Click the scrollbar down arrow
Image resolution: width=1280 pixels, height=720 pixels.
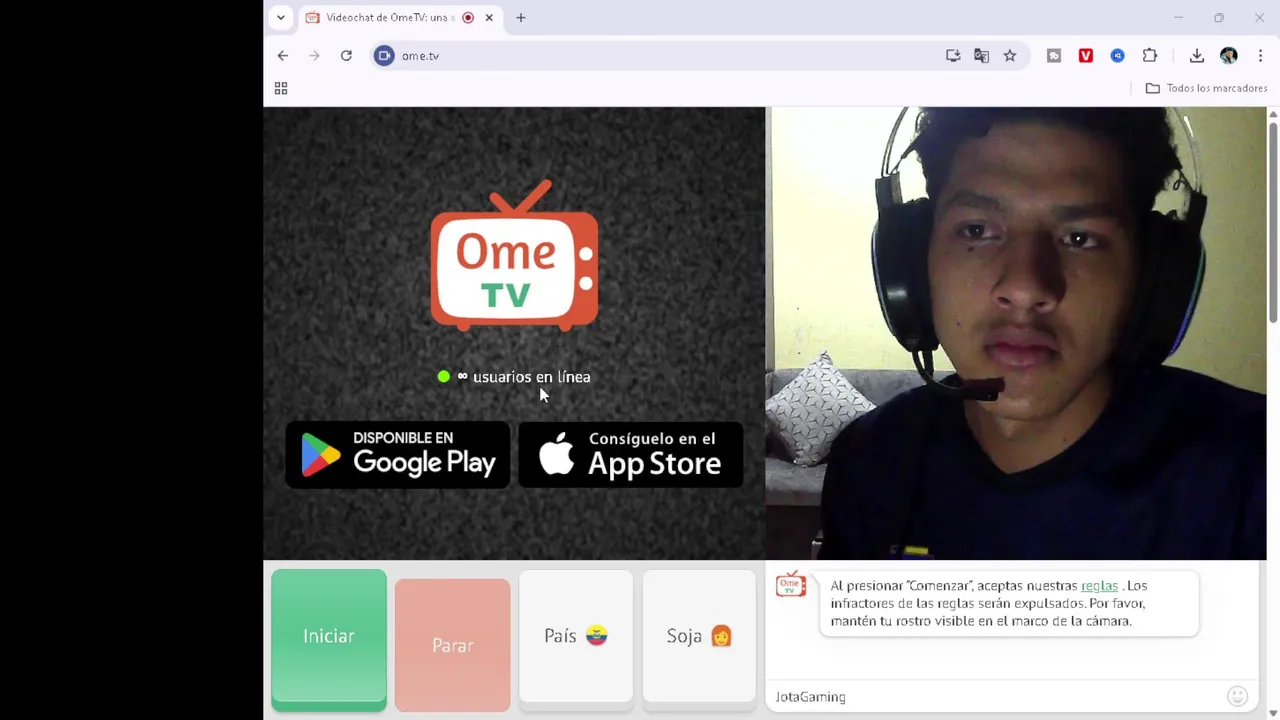point(1273,713)
